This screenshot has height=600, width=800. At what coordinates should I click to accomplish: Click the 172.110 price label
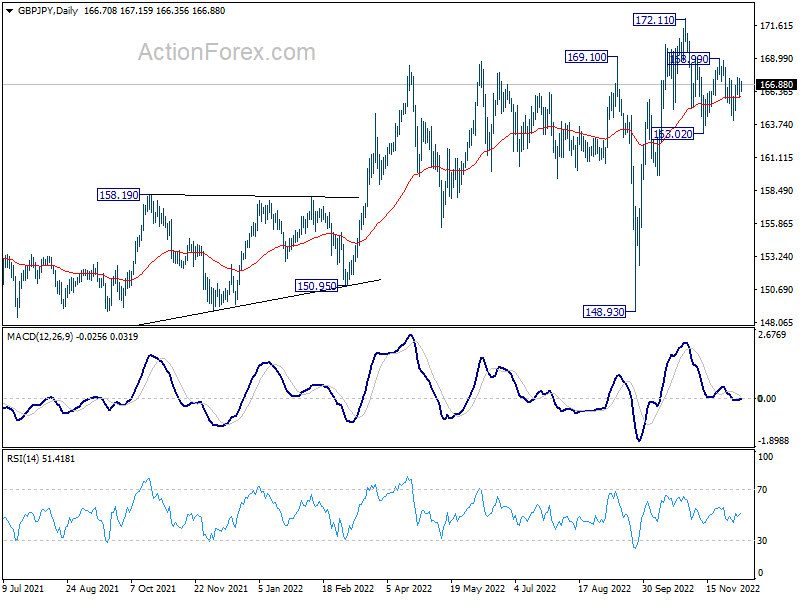point(654,20)
